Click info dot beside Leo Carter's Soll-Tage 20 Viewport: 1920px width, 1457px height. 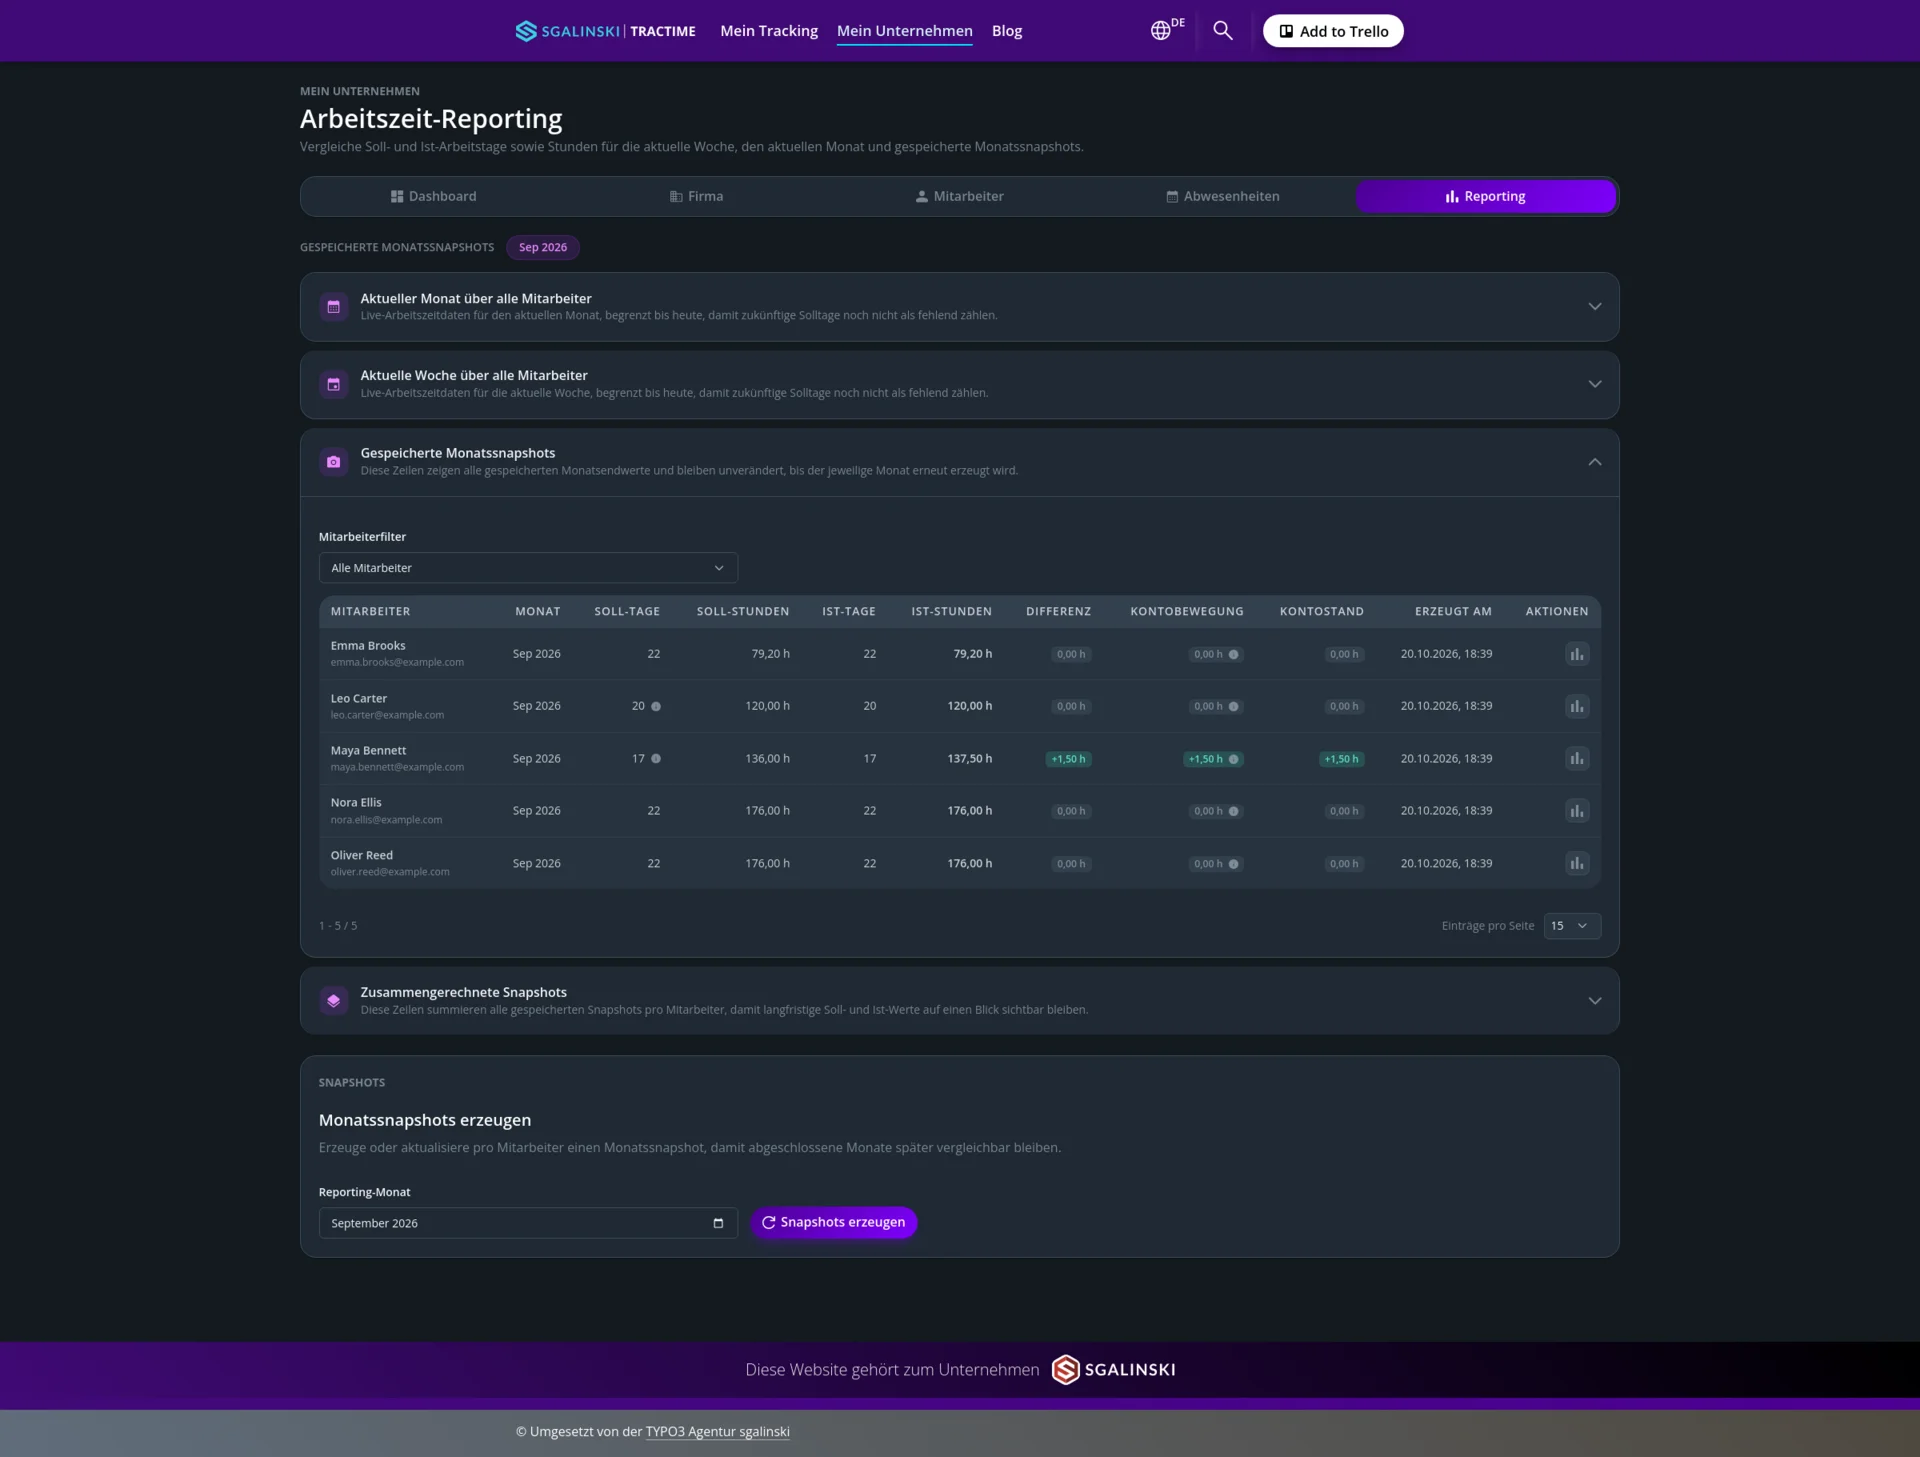tap(656, 706)
